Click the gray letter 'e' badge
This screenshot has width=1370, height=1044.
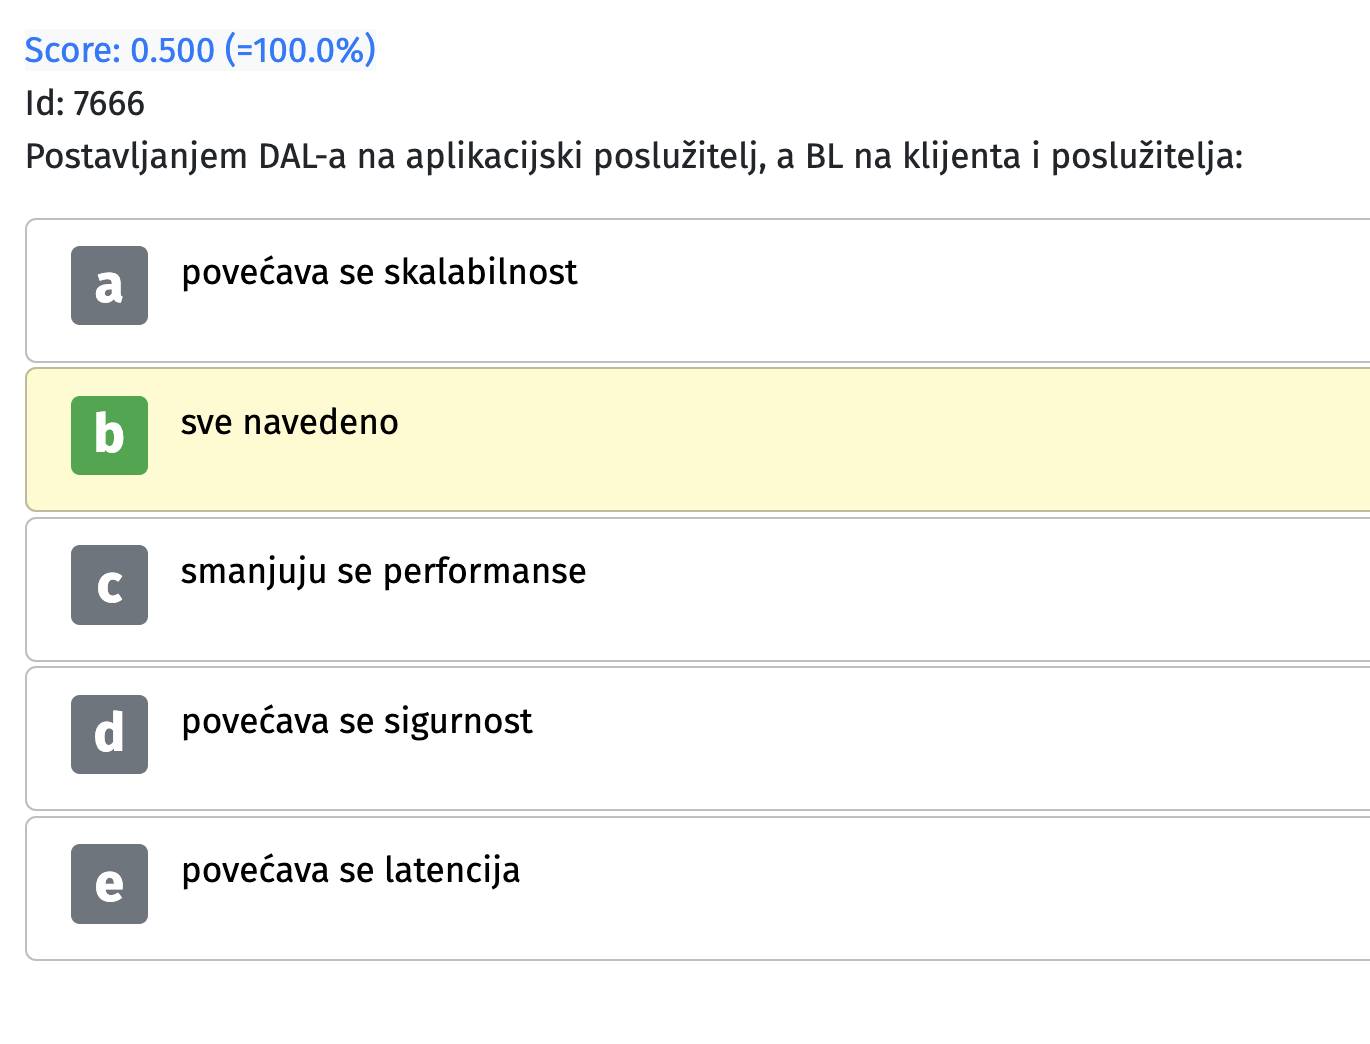109,884
